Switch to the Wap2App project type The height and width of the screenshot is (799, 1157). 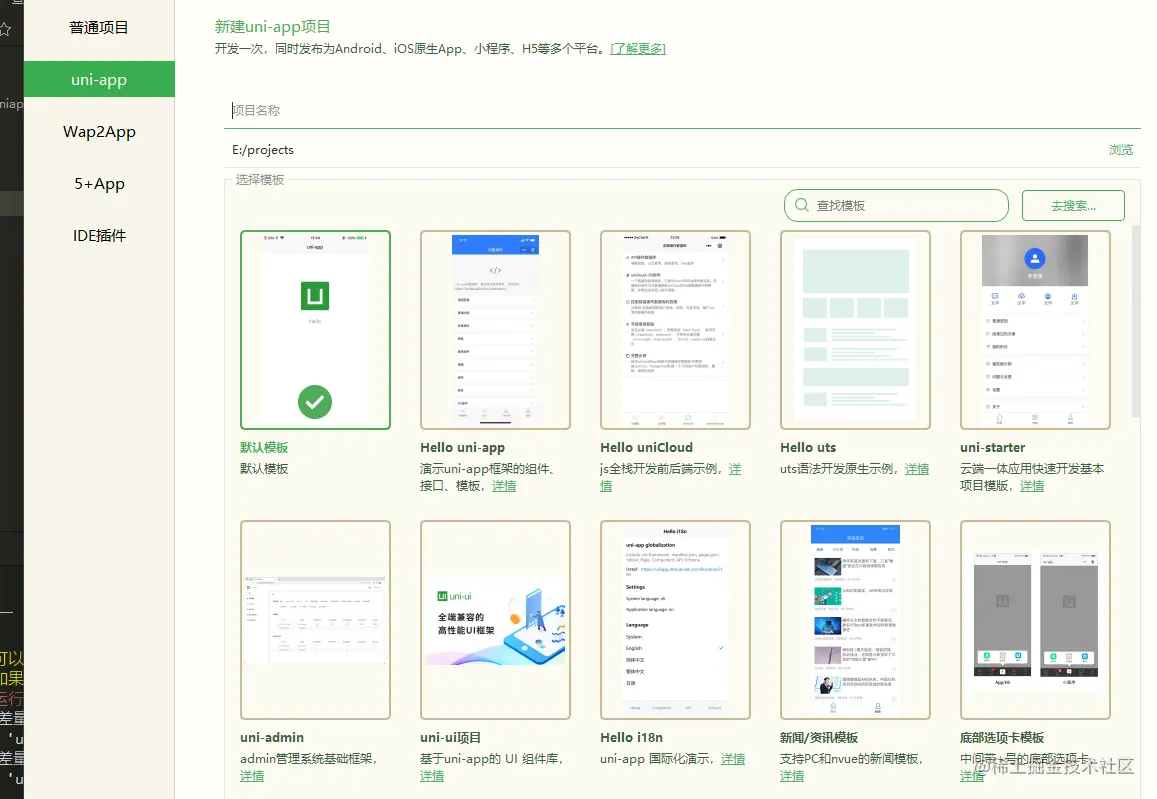(x=99, y=132)
